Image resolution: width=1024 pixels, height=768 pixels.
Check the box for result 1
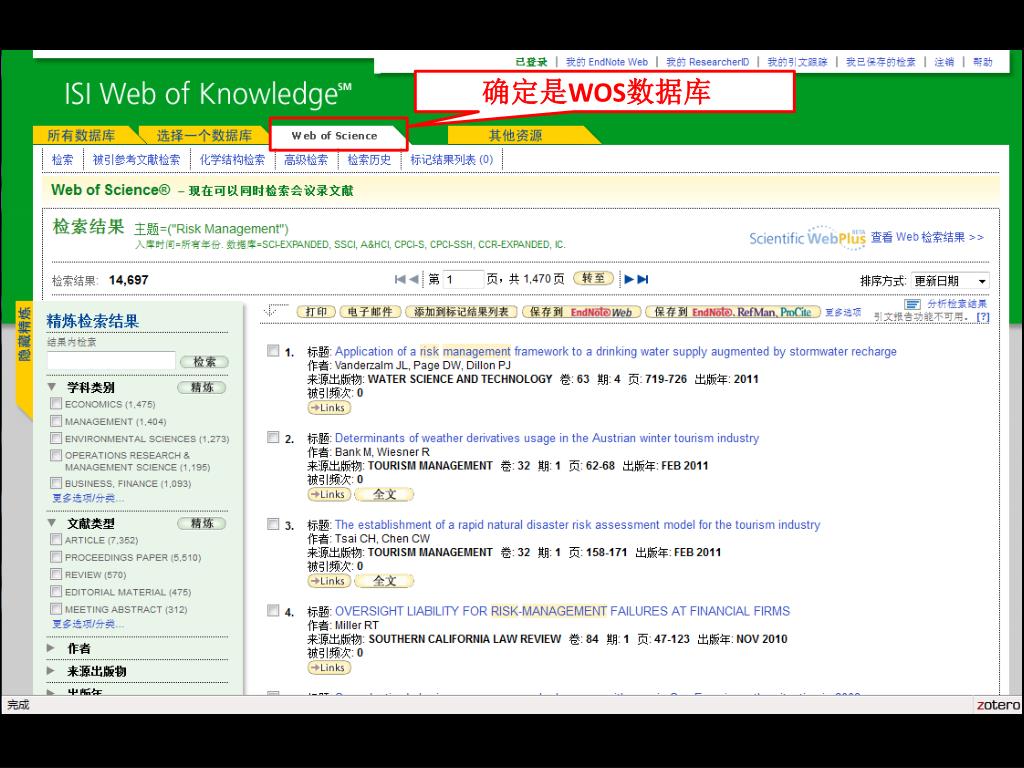[x=273, y=351]
